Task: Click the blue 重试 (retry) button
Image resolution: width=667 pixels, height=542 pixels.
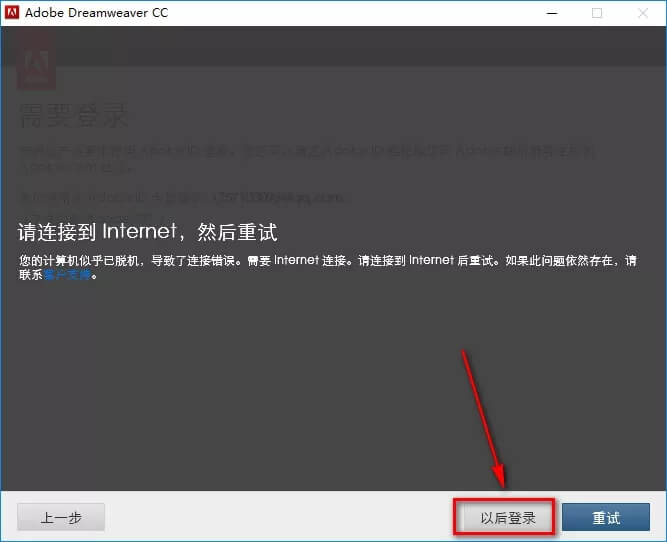Action: [606, 517]
